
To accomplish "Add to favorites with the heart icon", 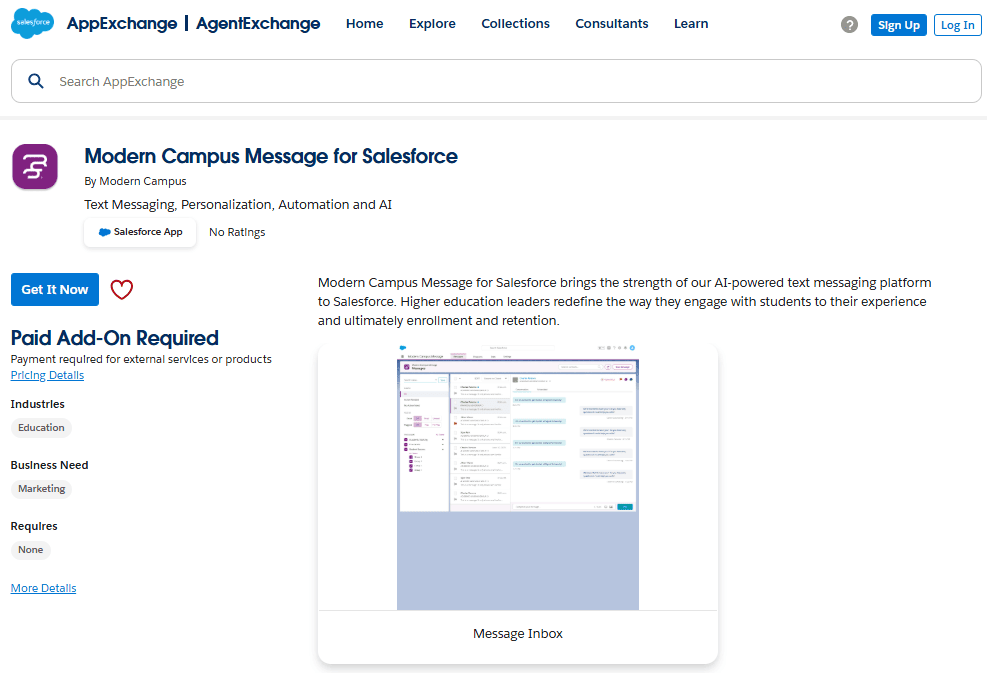I will pos(121,290).
